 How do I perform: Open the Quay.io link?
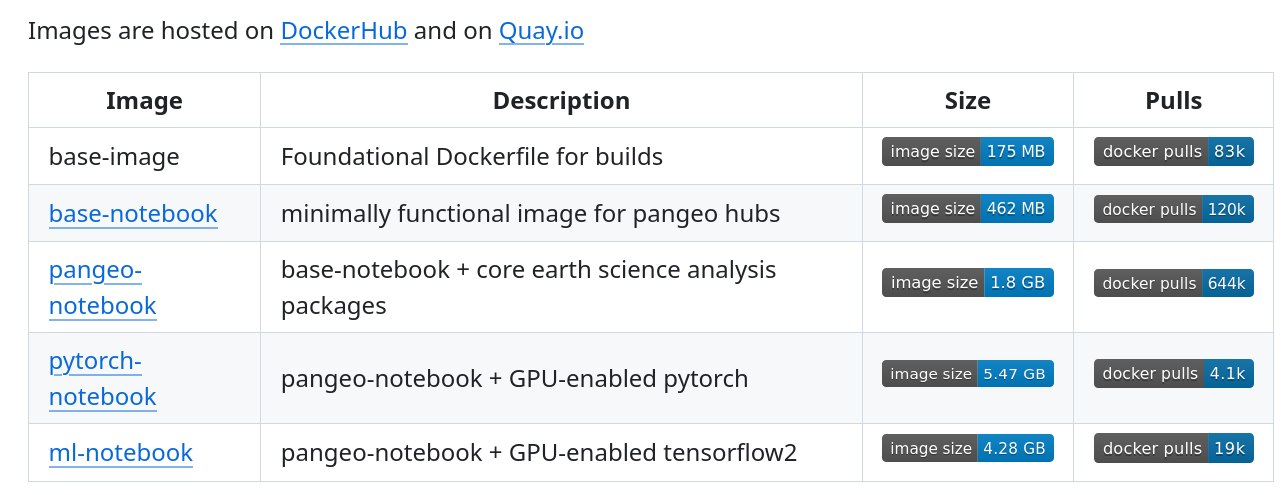[x=541, y=31]
